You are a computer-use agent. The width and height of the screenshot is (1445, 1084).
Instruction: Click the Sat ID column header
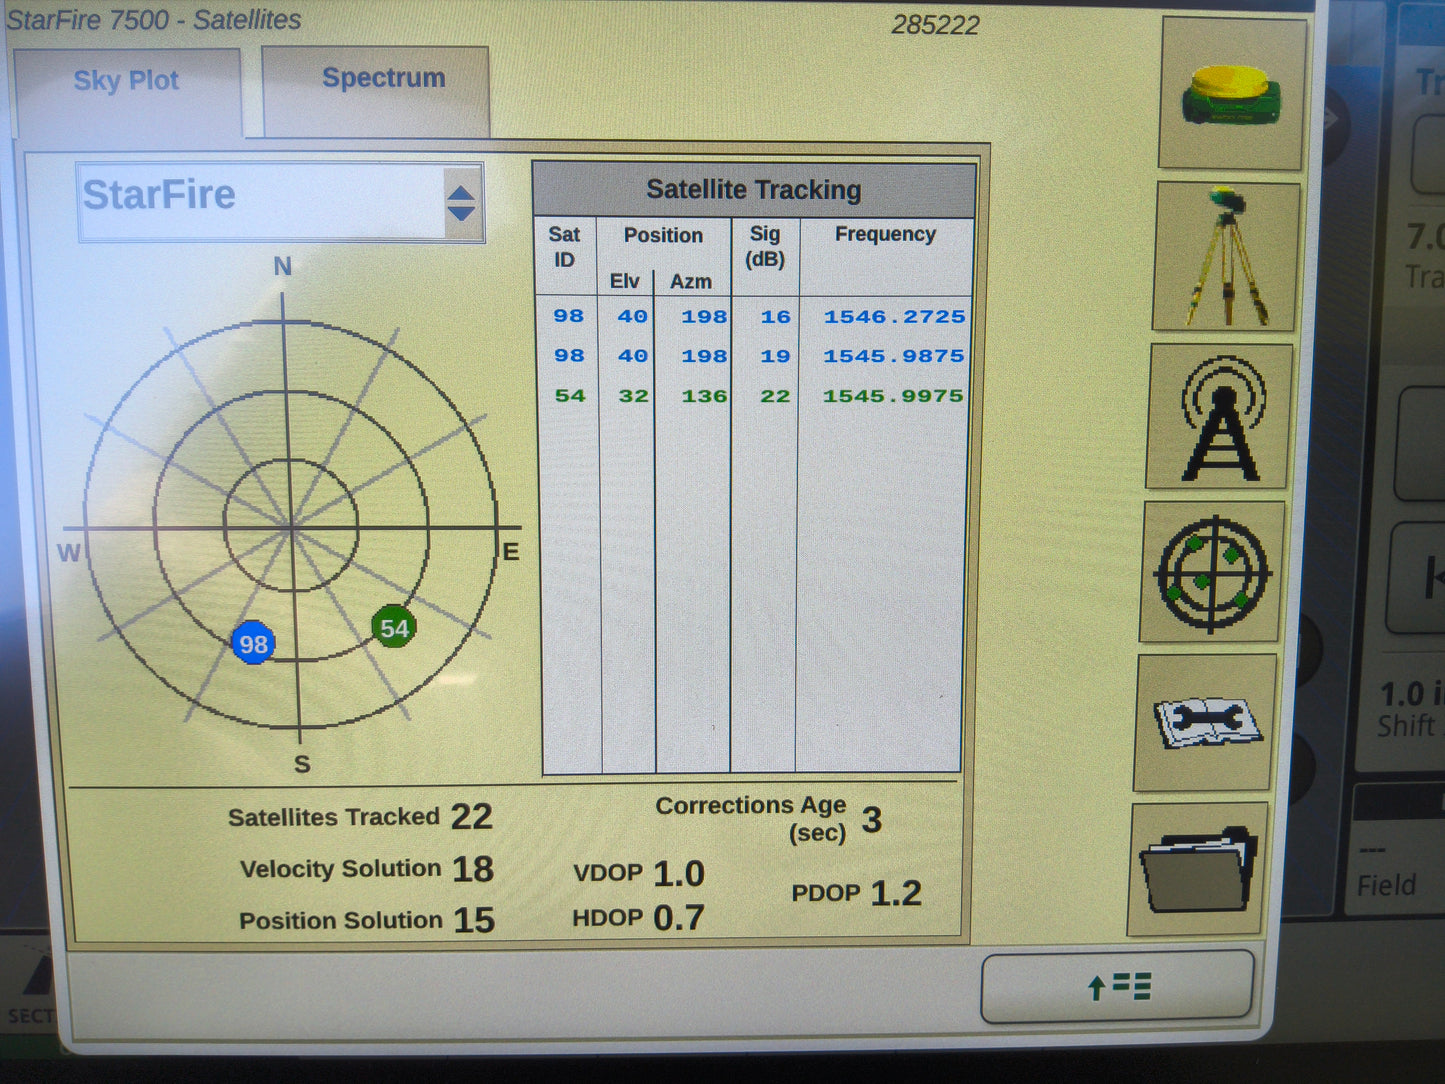pyautogui.click(x=564, y=247)
